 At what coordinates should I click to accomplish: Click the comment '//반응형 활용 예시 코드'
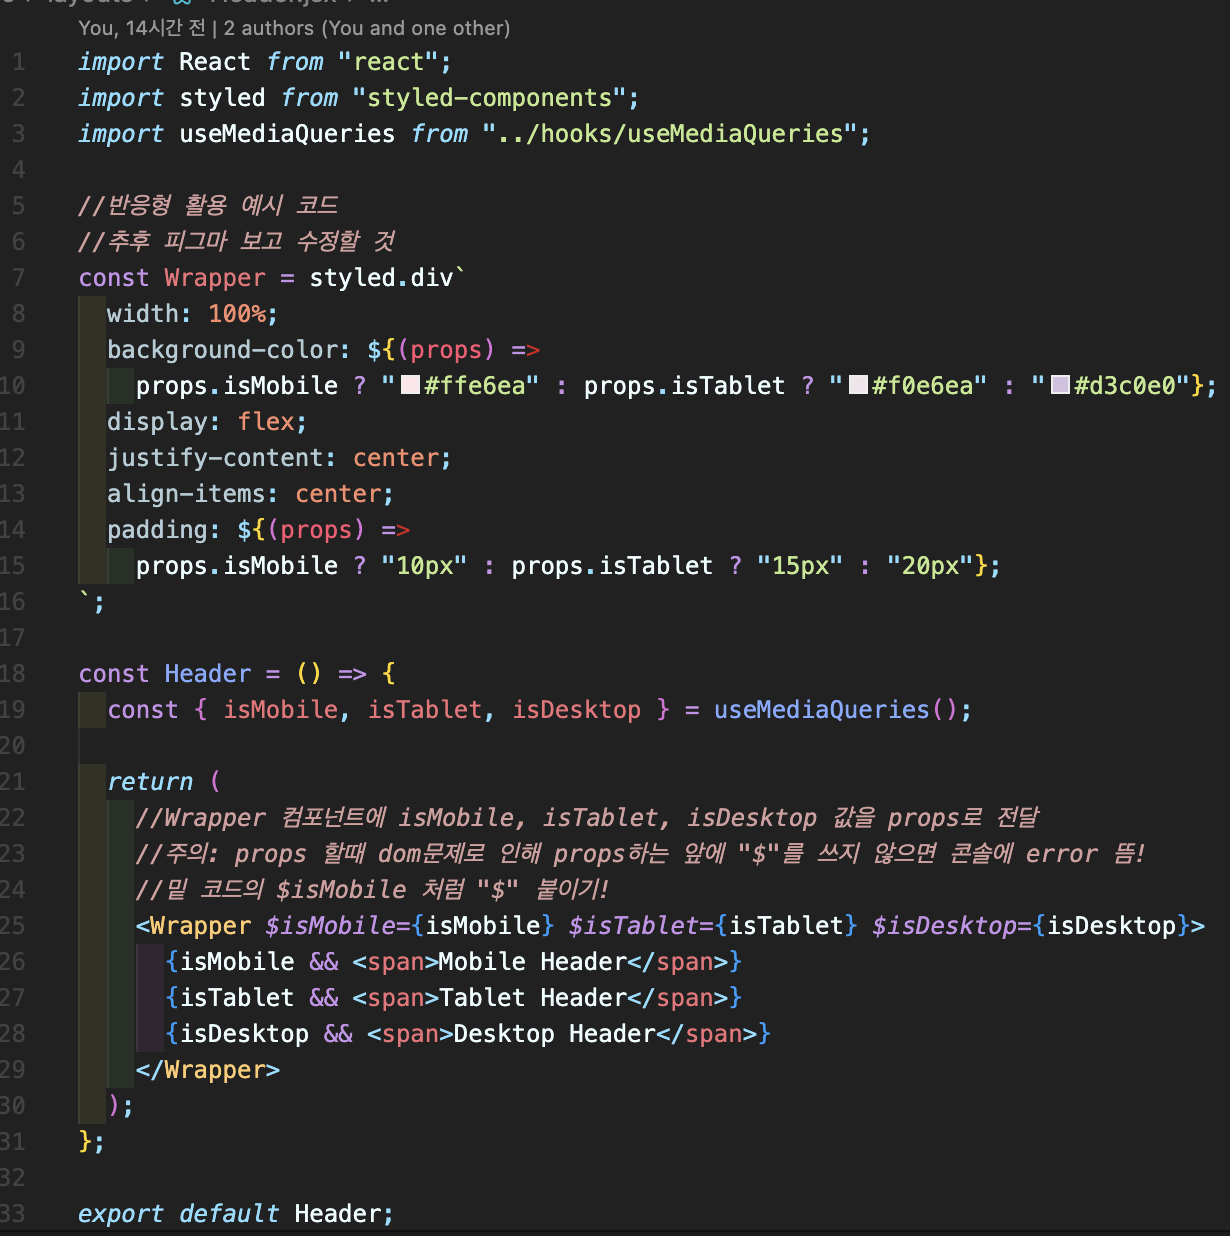coord(208,206)
